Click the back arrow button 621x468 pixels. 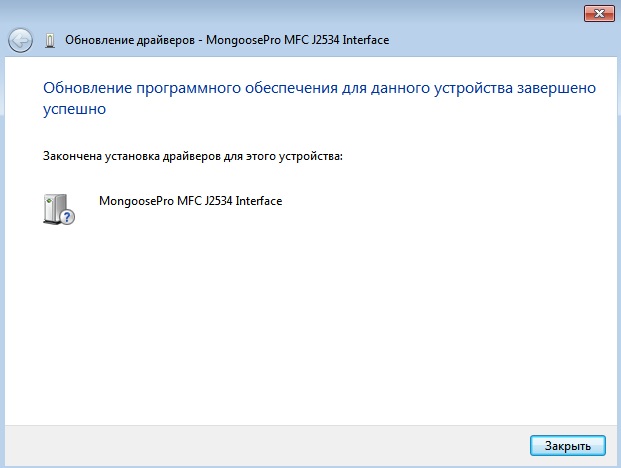[19, 40]
